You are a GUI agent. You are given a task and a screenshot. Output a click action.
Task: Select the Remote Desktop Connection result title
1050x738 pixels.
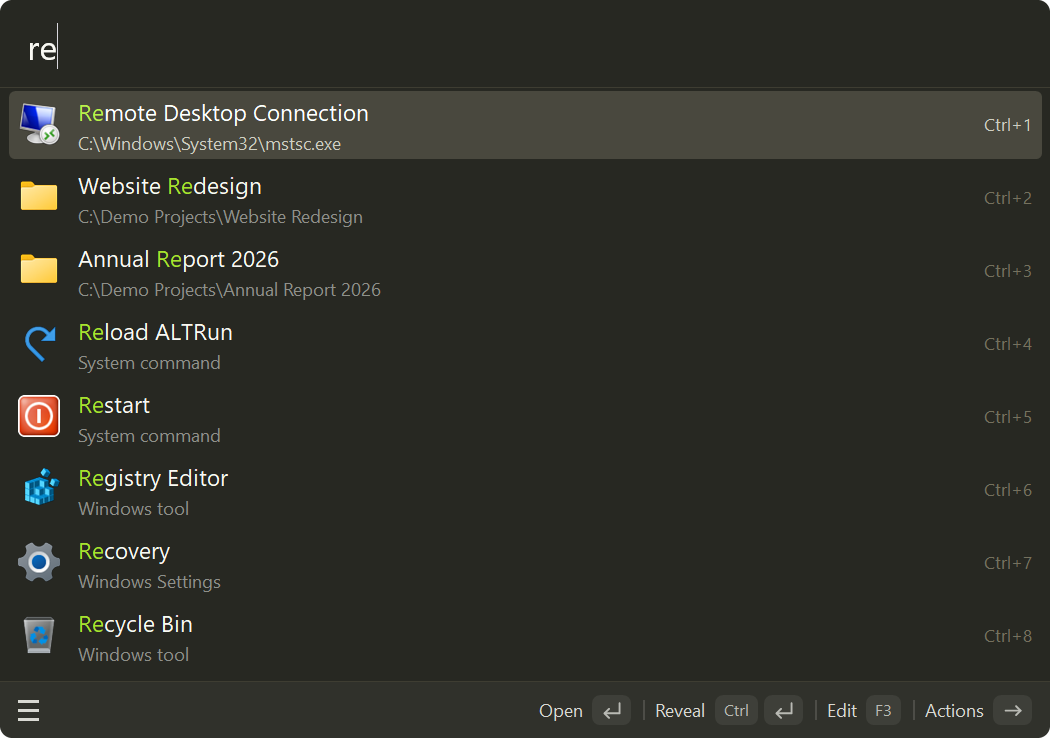pos(223,114)
